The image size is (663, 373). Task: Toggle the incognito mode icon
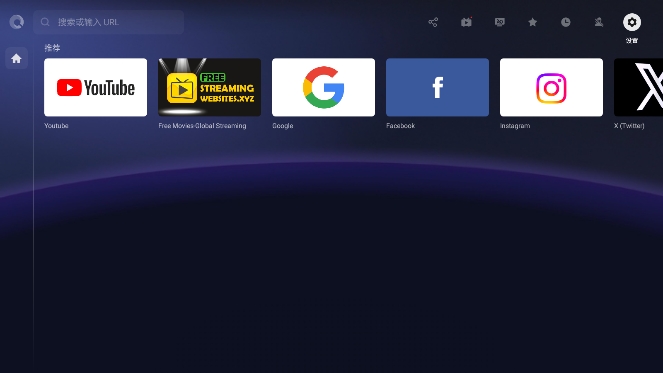pyautogui.click(x=599, y=22)
